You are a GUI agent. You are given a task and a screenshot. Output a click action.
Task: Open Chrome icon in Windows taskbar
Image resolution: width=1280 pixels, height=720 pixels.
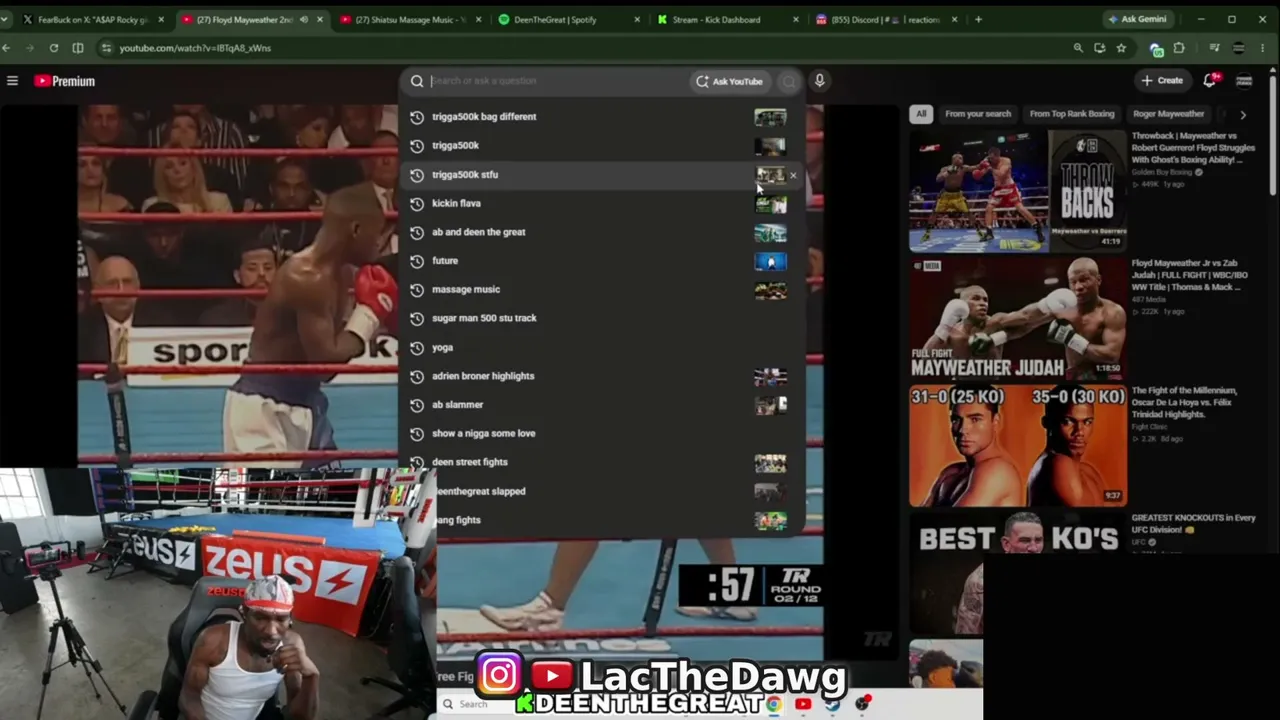(774, 704)
